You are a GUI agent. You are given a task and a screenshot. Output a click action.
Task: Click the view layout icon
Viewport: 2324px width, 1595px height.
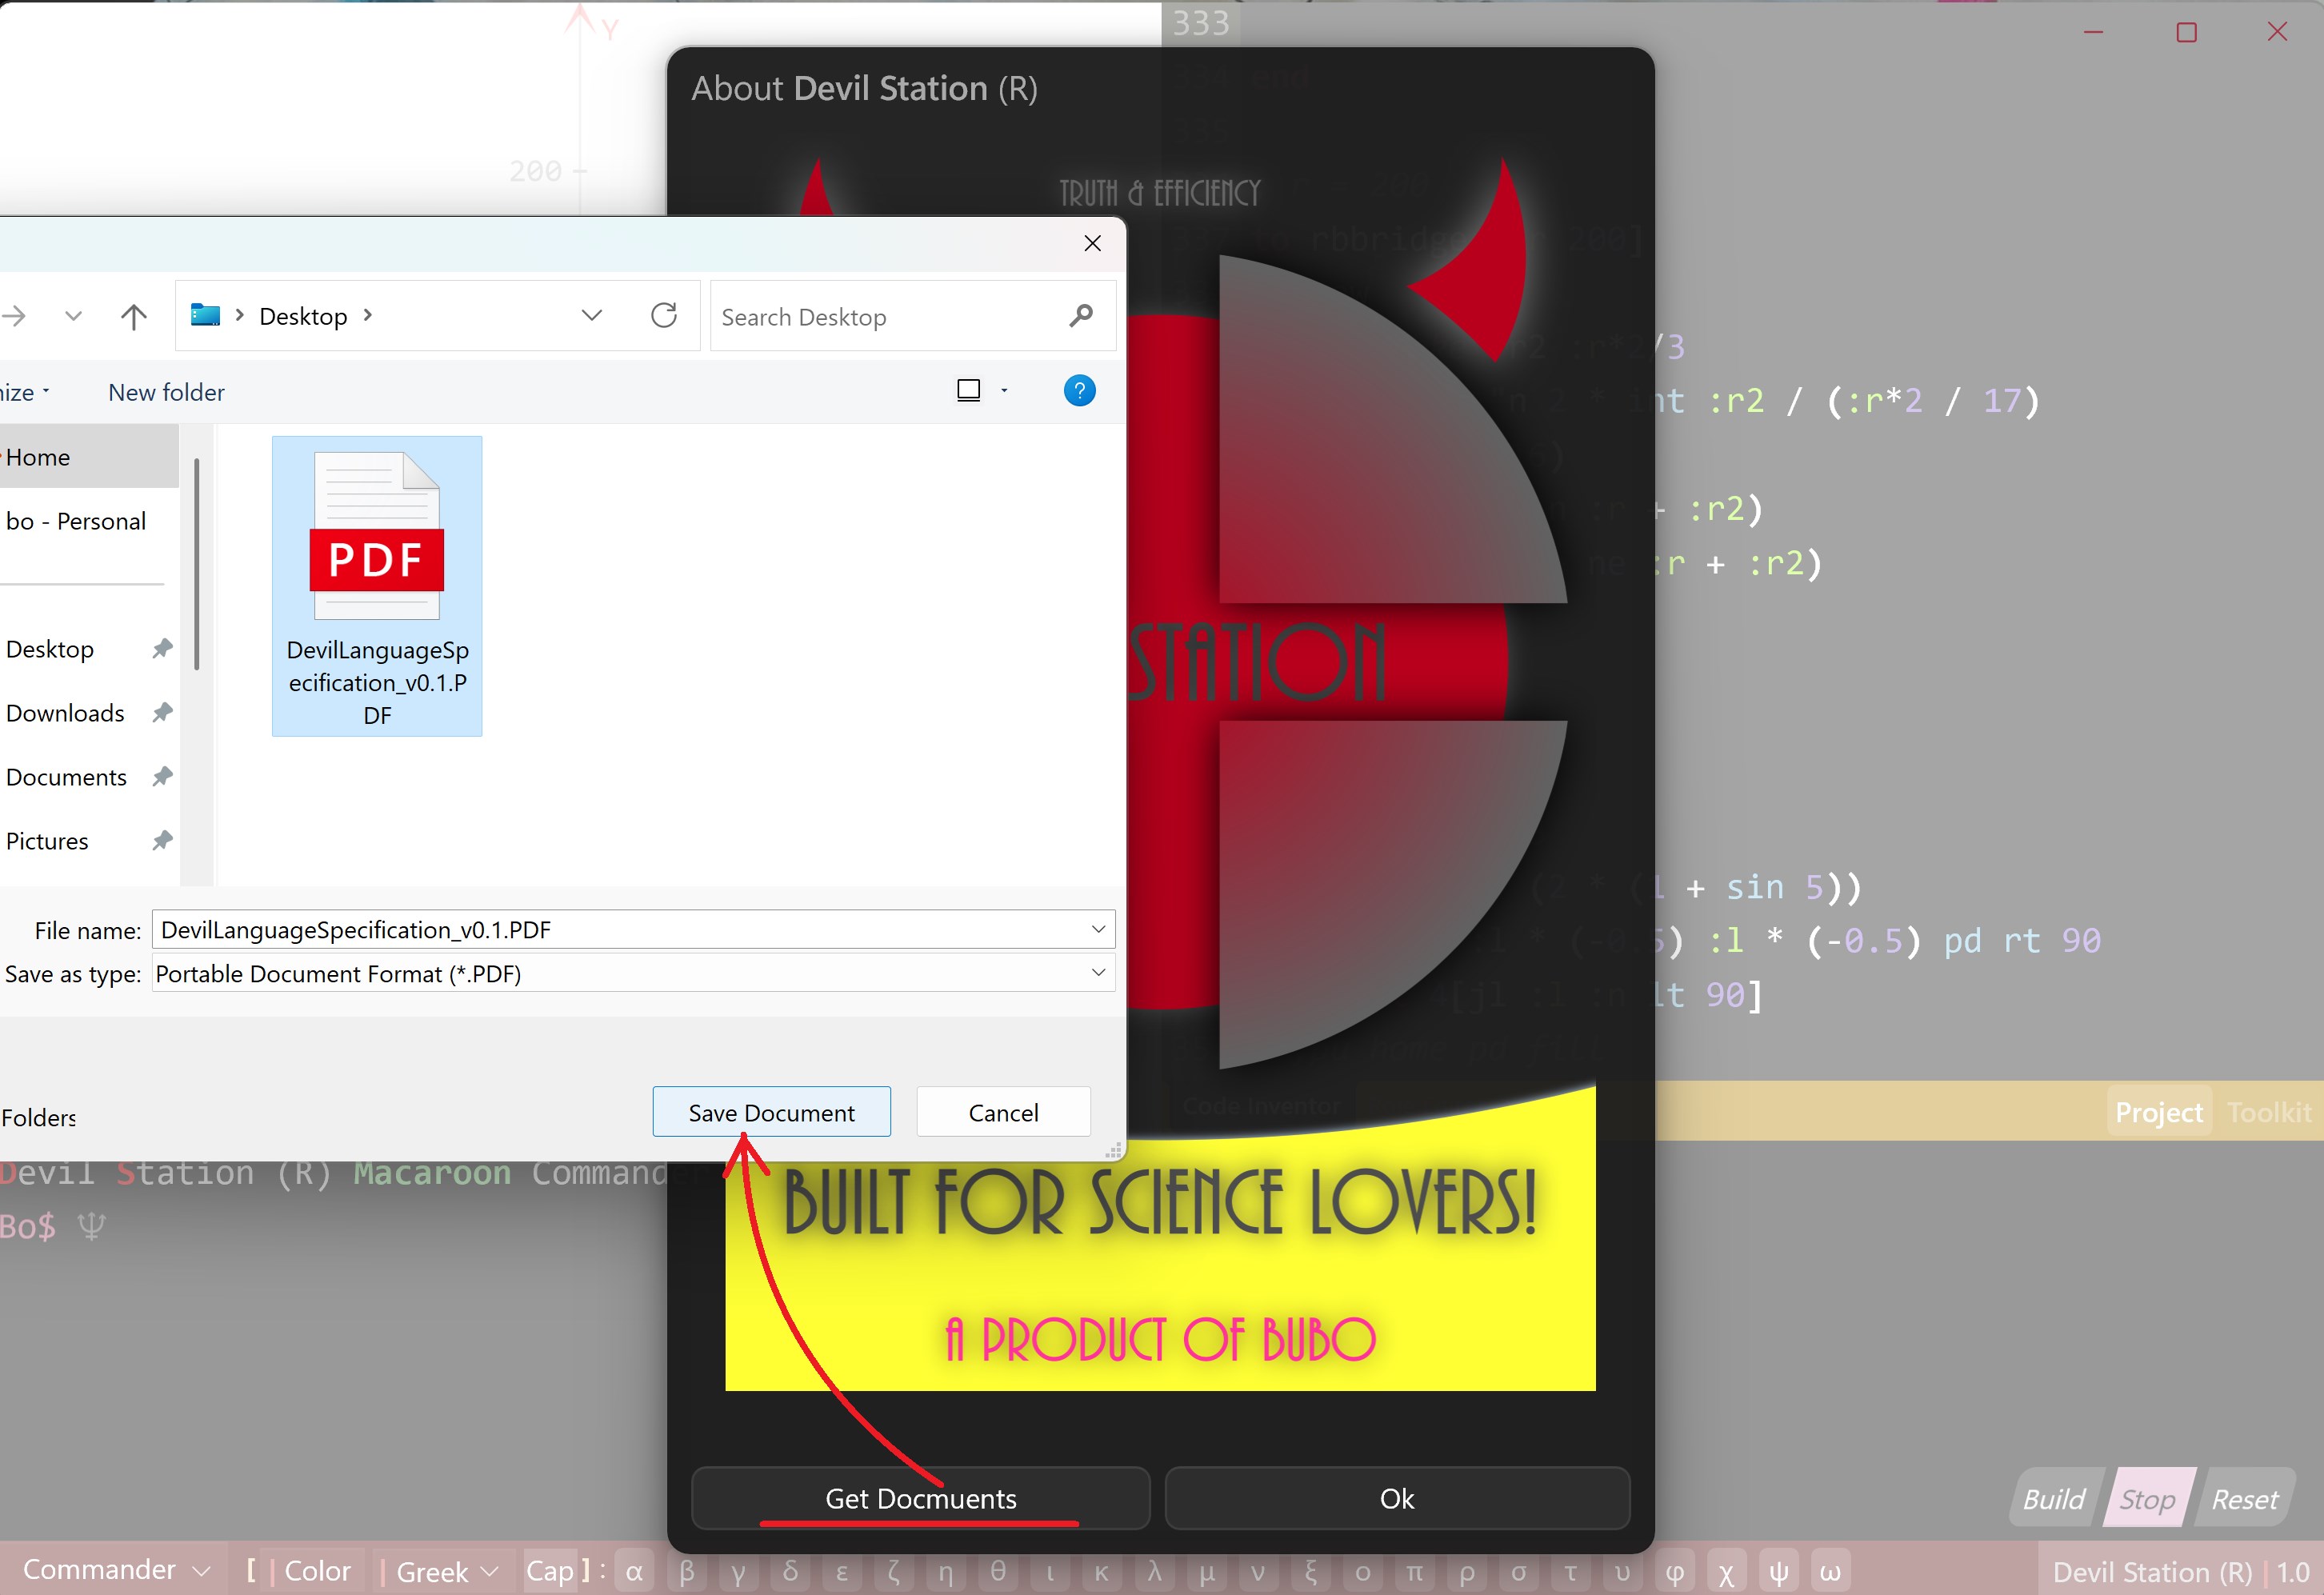point(968,391)
